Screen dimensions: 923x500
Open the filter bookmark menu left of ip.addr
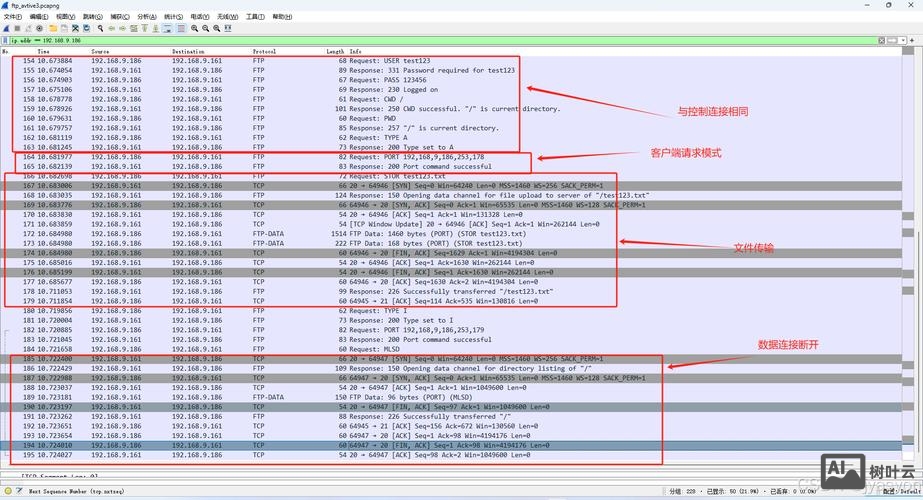5,41
